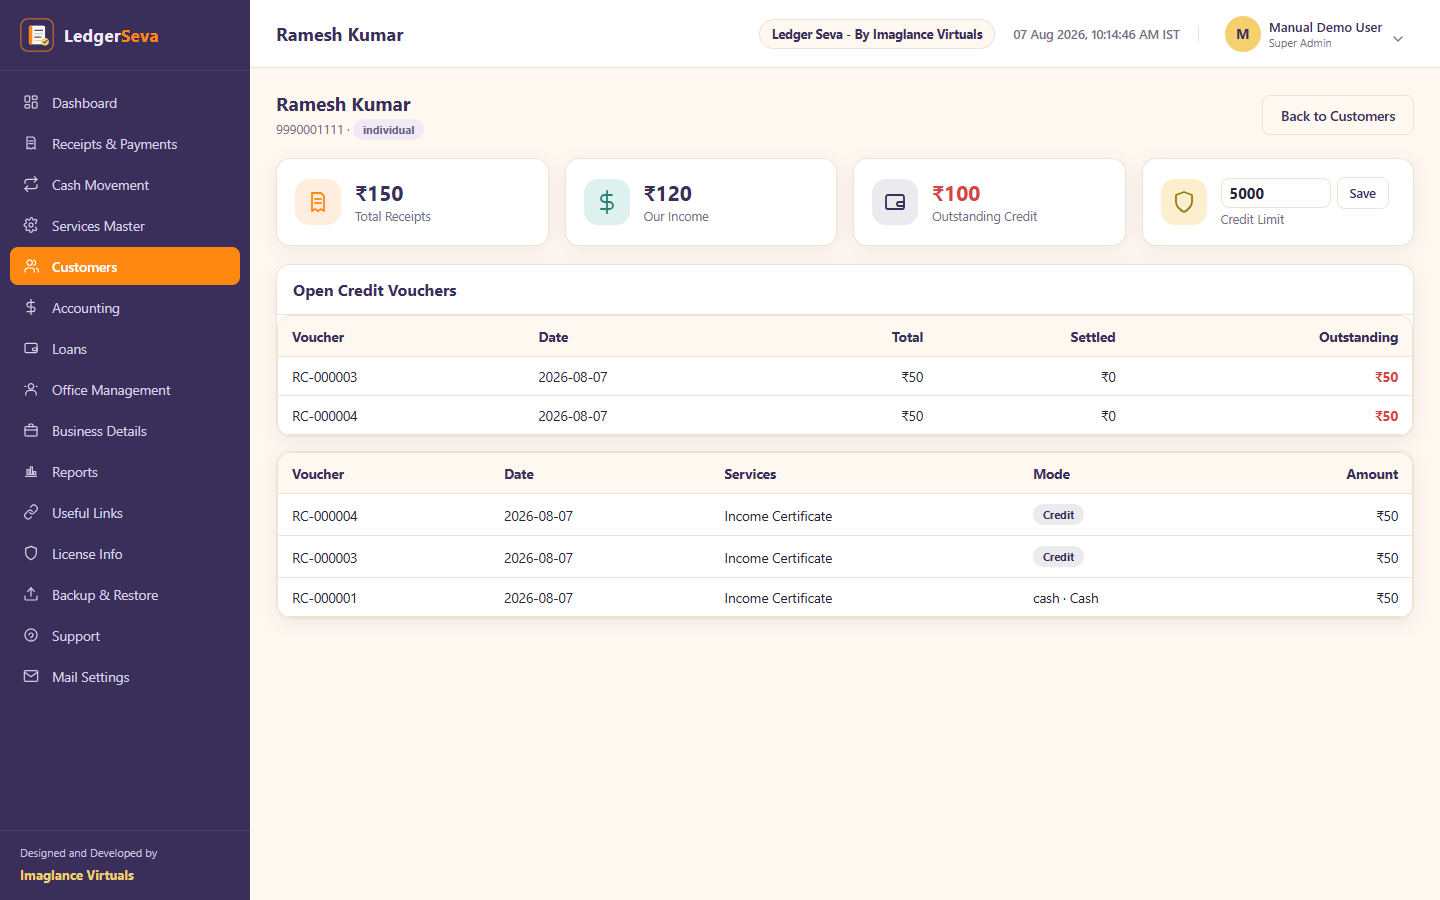Click Income Certificate in RC-000001 row

click(x=778, y=598)
